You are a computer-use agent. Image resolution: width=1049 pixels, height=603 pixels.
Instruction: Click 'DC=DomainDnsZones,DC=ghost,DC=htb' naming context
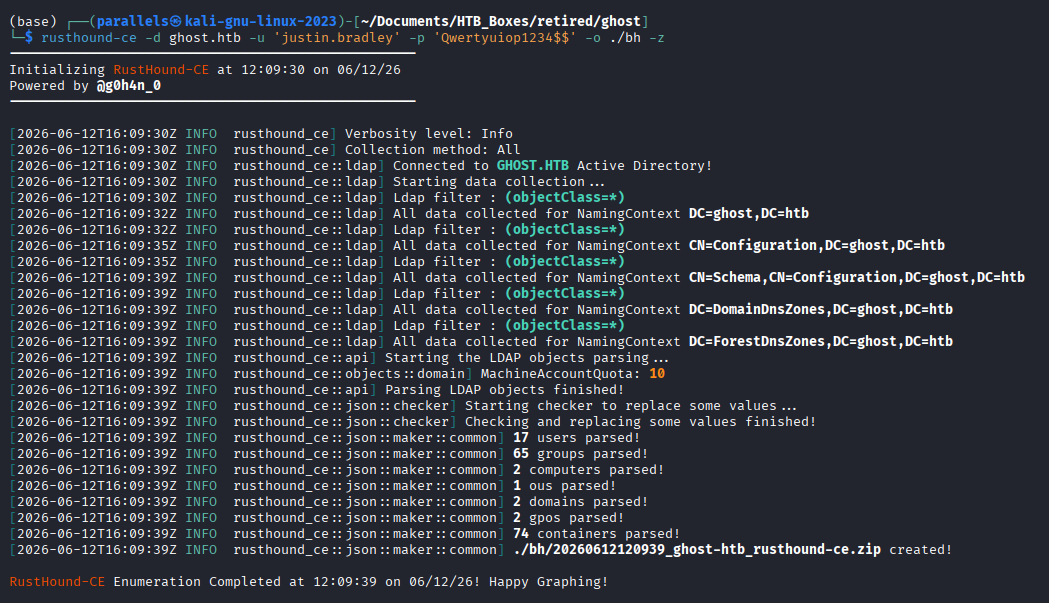click(x=821, y=310)
